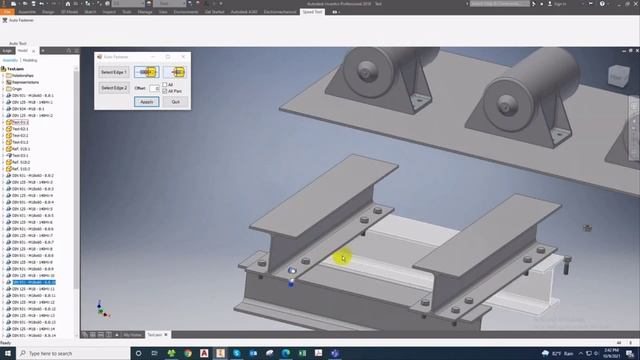The image size is (640, 360).
Task: Click the Apply button in Auto Fastener dialog
Action: pyautogui.click(x=147, y=102)
